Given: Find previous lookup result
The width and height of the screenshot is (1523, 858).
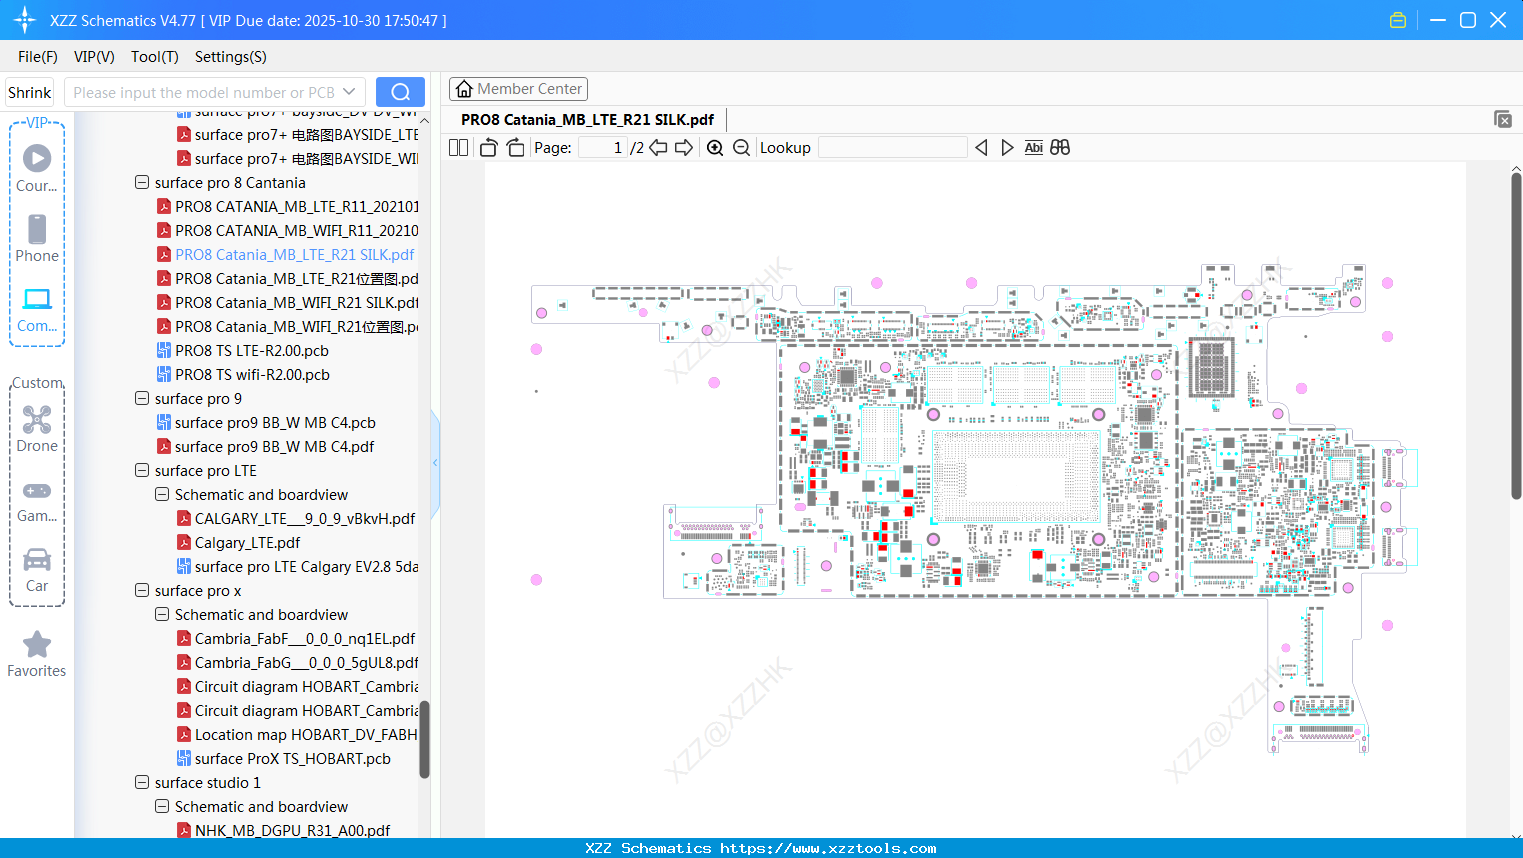Looking at the screenshot, I should (x=981, y=148).
